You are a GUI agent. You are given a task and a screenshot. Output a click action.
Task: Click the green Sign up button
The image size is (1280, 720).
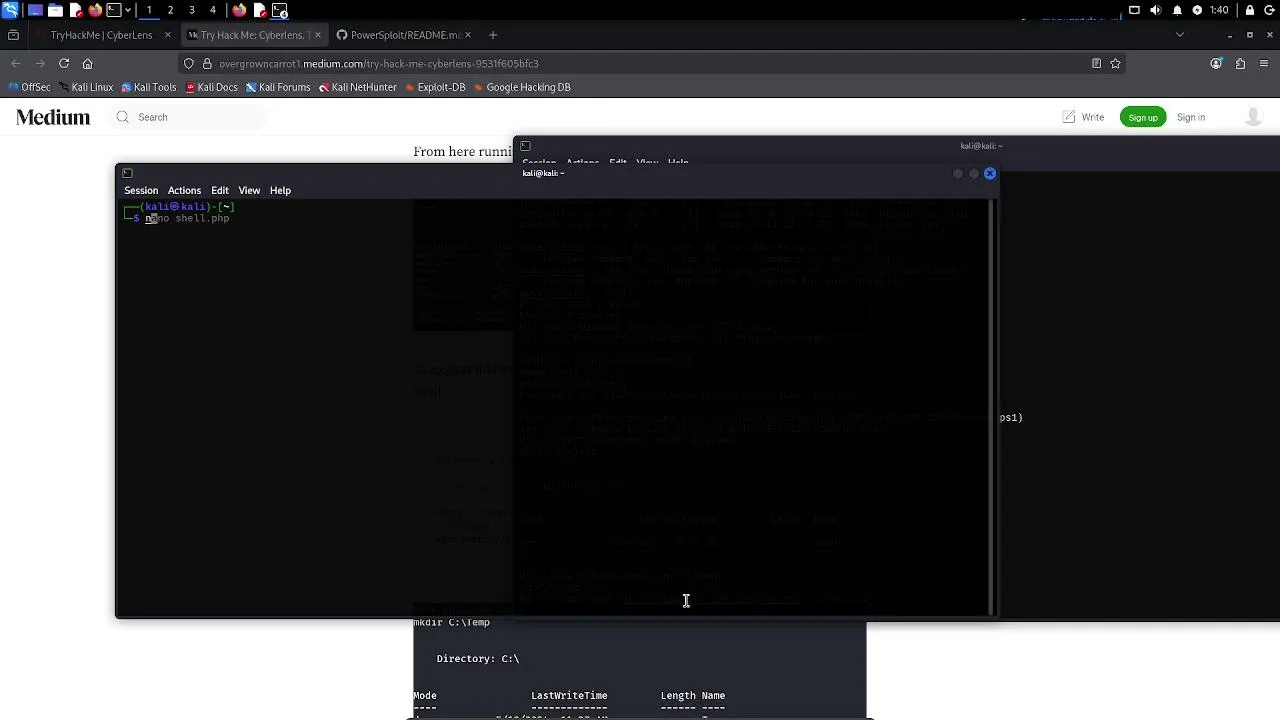(x=1143, y=117)
